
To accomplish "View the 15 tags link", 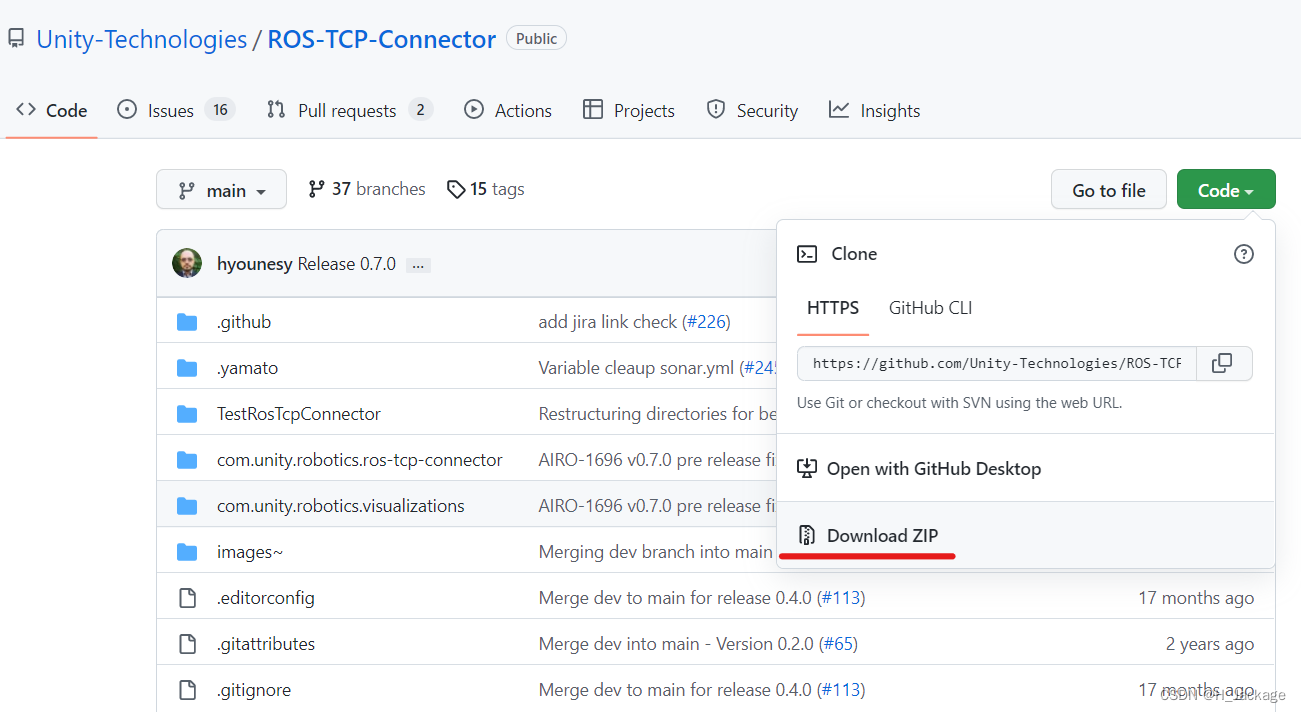I will pos(486,189).
